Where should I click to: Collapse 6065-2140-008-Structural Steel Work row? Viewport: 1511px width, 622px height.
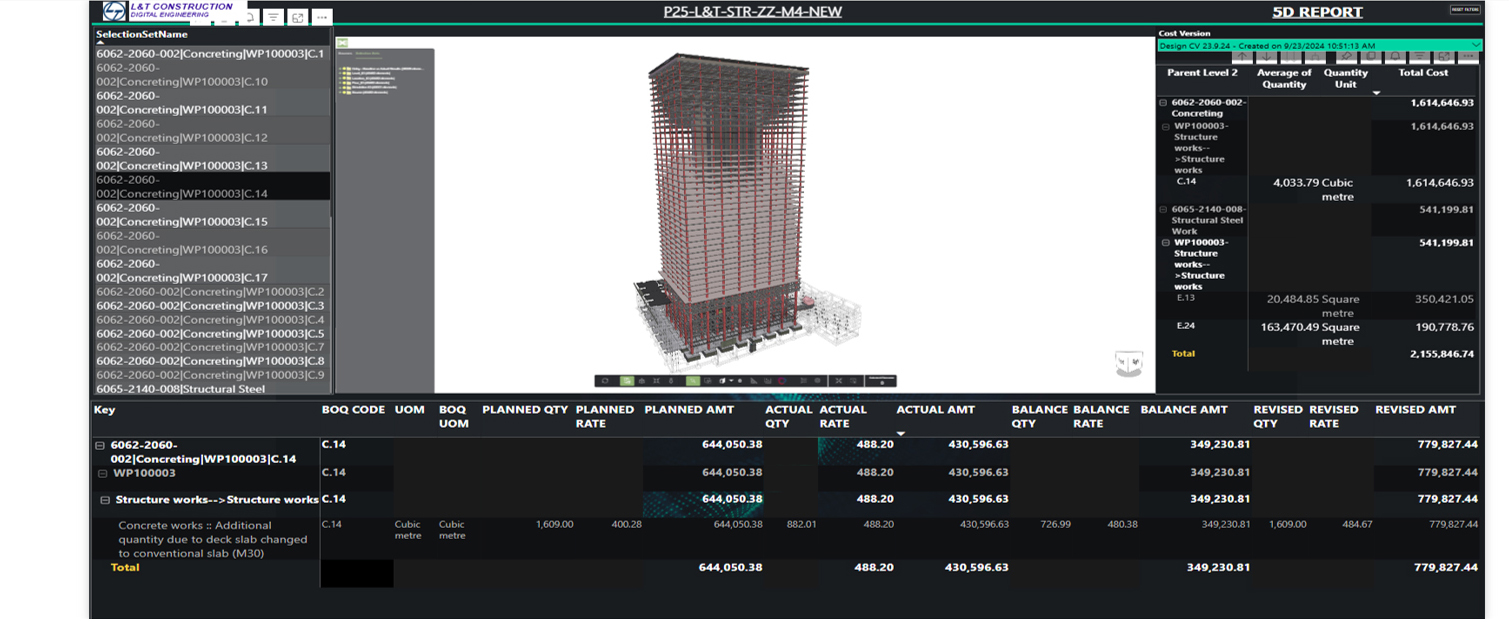point(1163,209)
